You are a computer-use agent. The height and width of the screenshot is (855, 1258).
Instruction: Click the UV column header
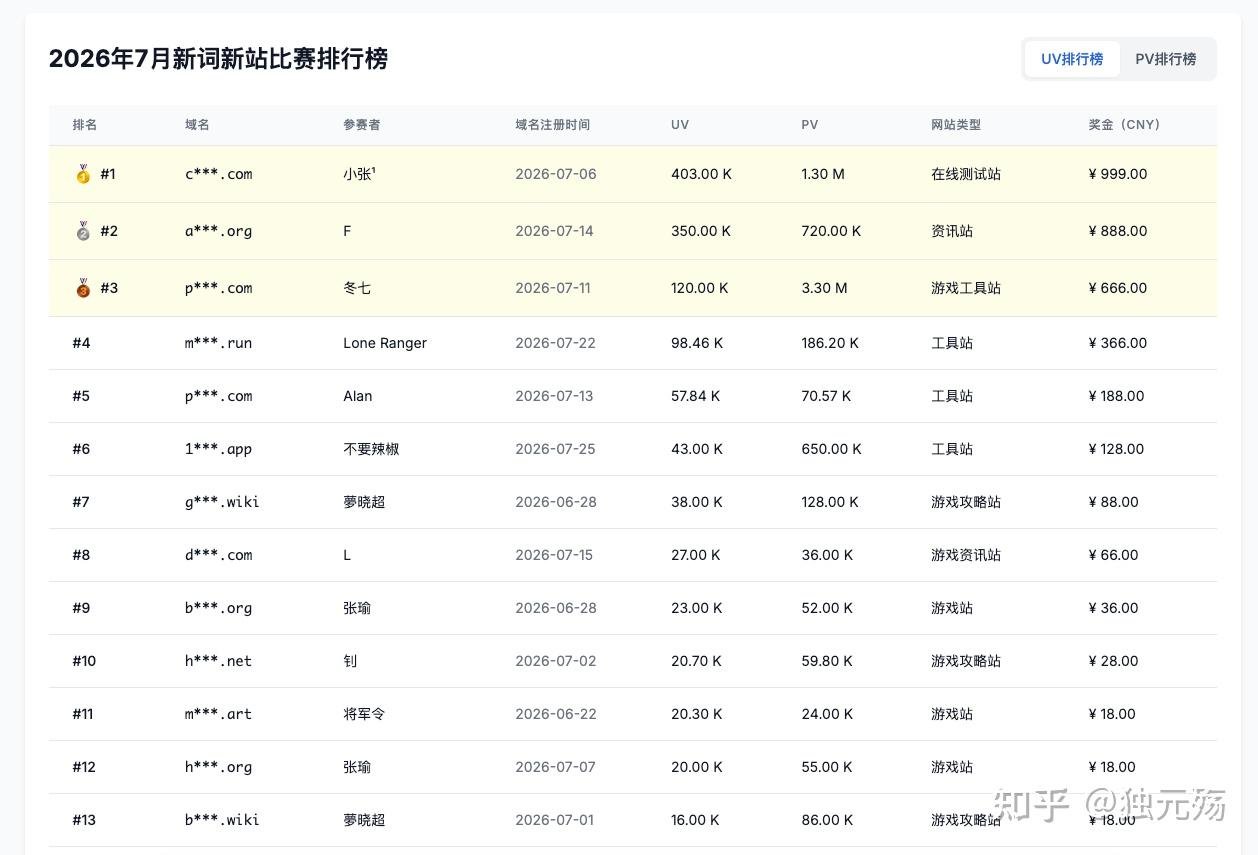pyautogui.click(x=680, y=125)
